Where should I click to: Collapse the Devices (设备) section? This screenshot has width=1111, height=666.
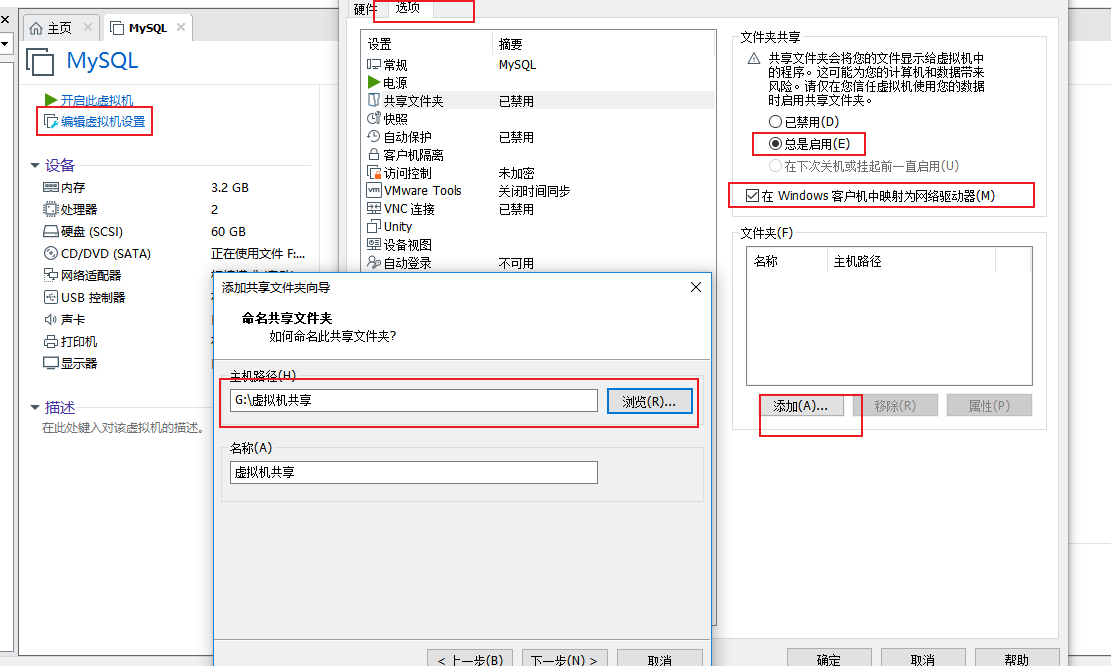pyautogui.click(x=35, y=166)
